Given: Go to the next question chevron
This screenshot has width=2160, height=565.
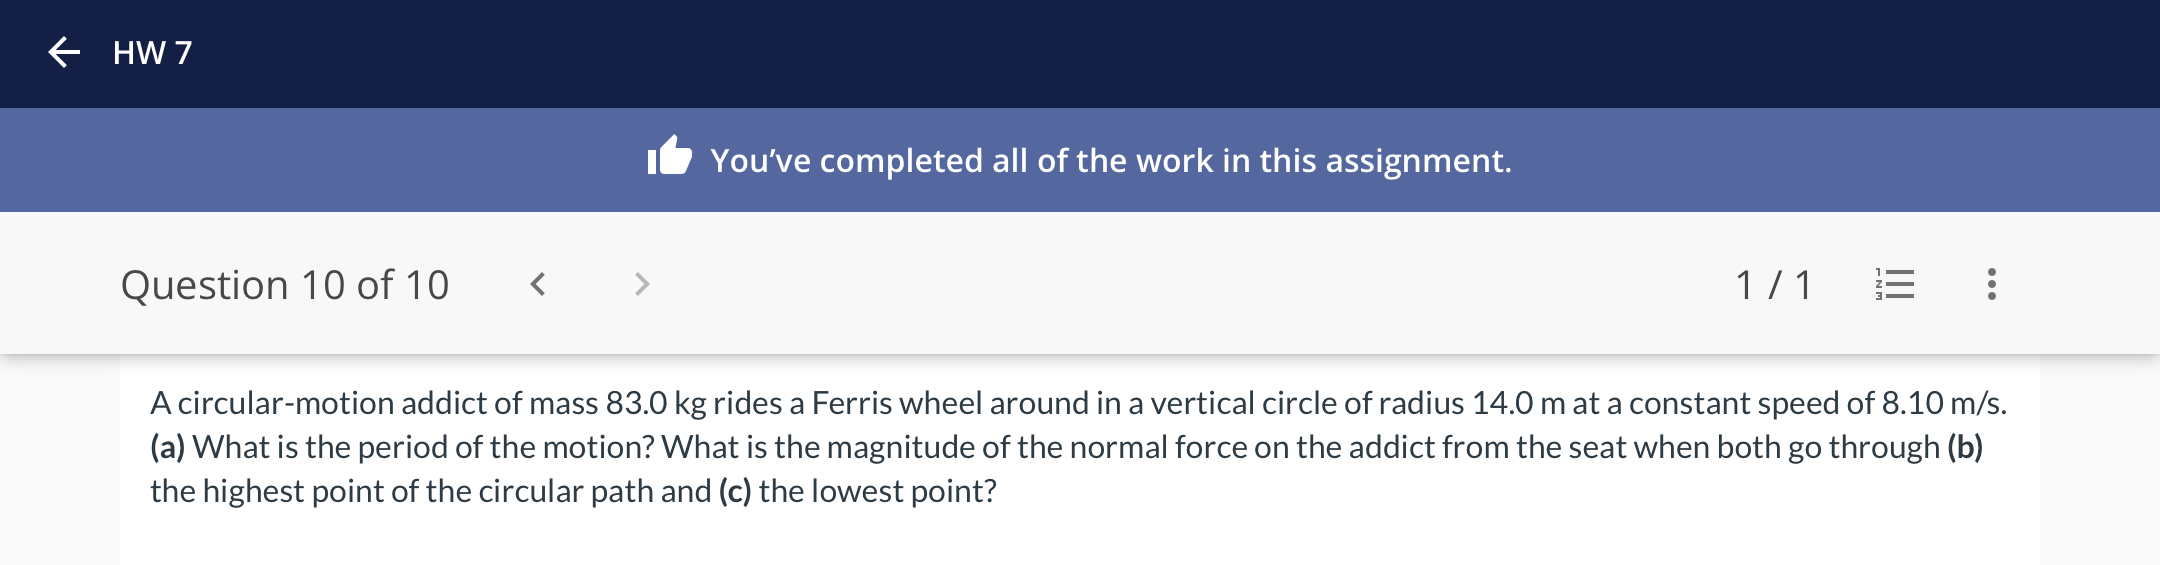Looking at the screenshot, I should click(642, 285).
